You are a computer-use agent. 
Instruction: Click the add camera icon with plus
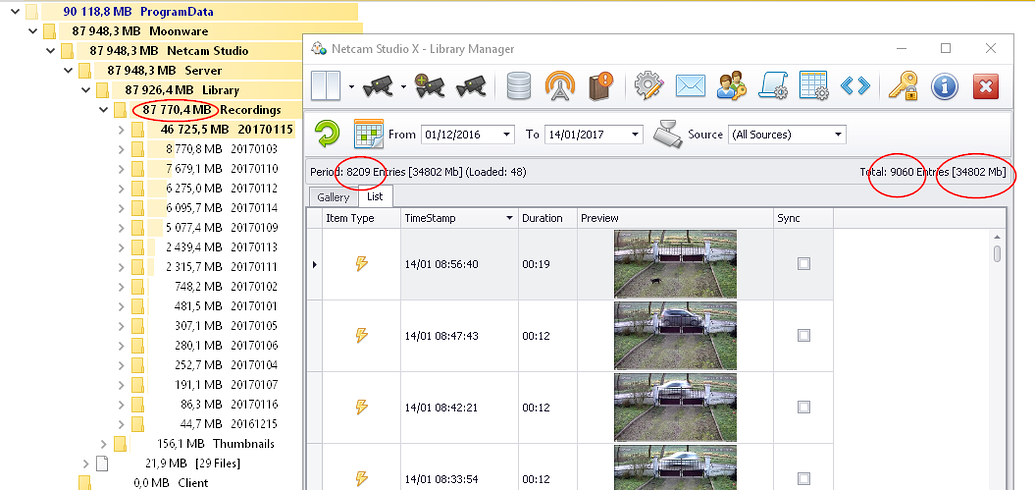[x=432, y=86]
